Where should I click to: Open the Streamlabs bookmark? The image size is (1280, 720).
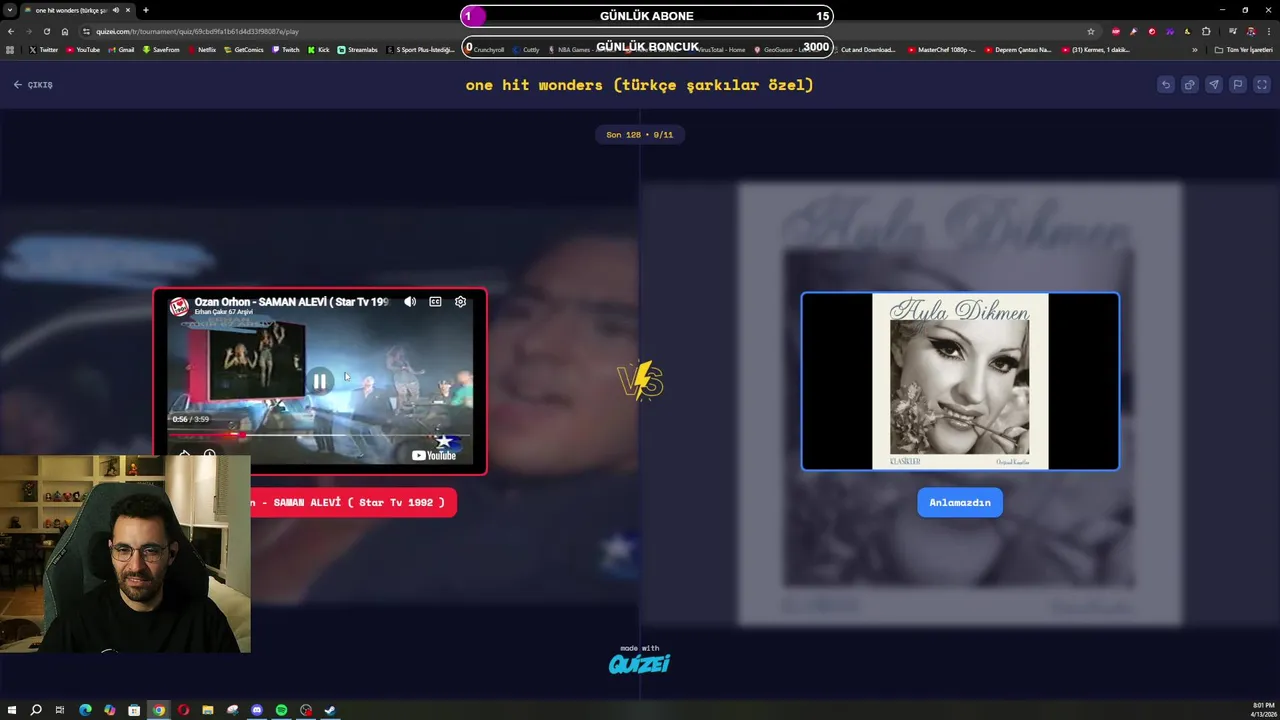pyautogui.click(x=358, y=49)
